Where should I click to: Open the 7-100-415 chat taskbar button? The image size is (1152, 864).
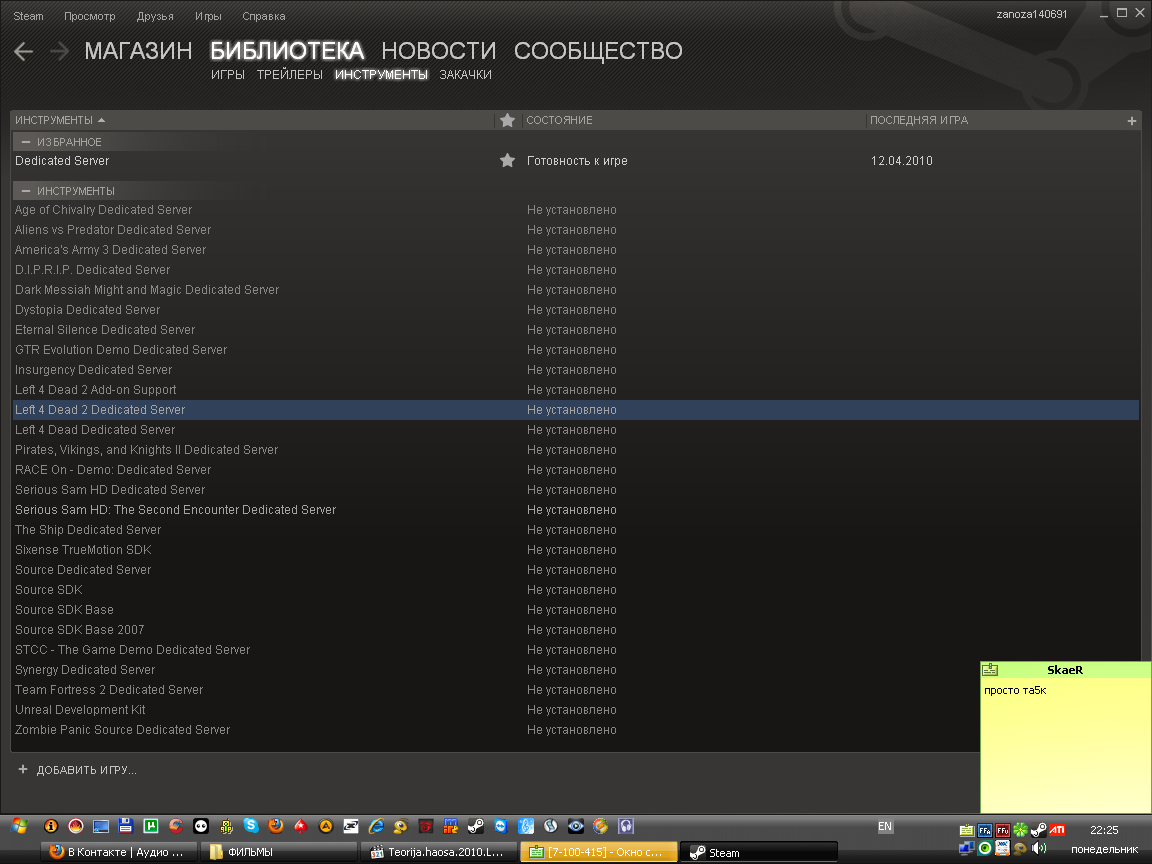[x=598, y=852]
